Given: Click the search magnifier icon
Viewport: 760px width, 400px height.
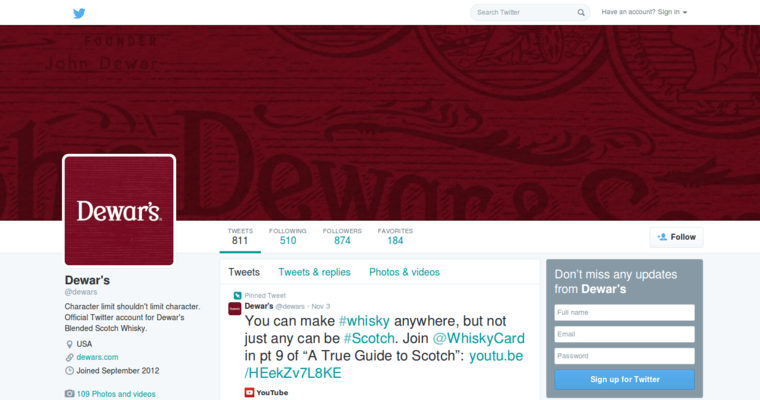Looking at the screenshot, I should tap(582, 13).
